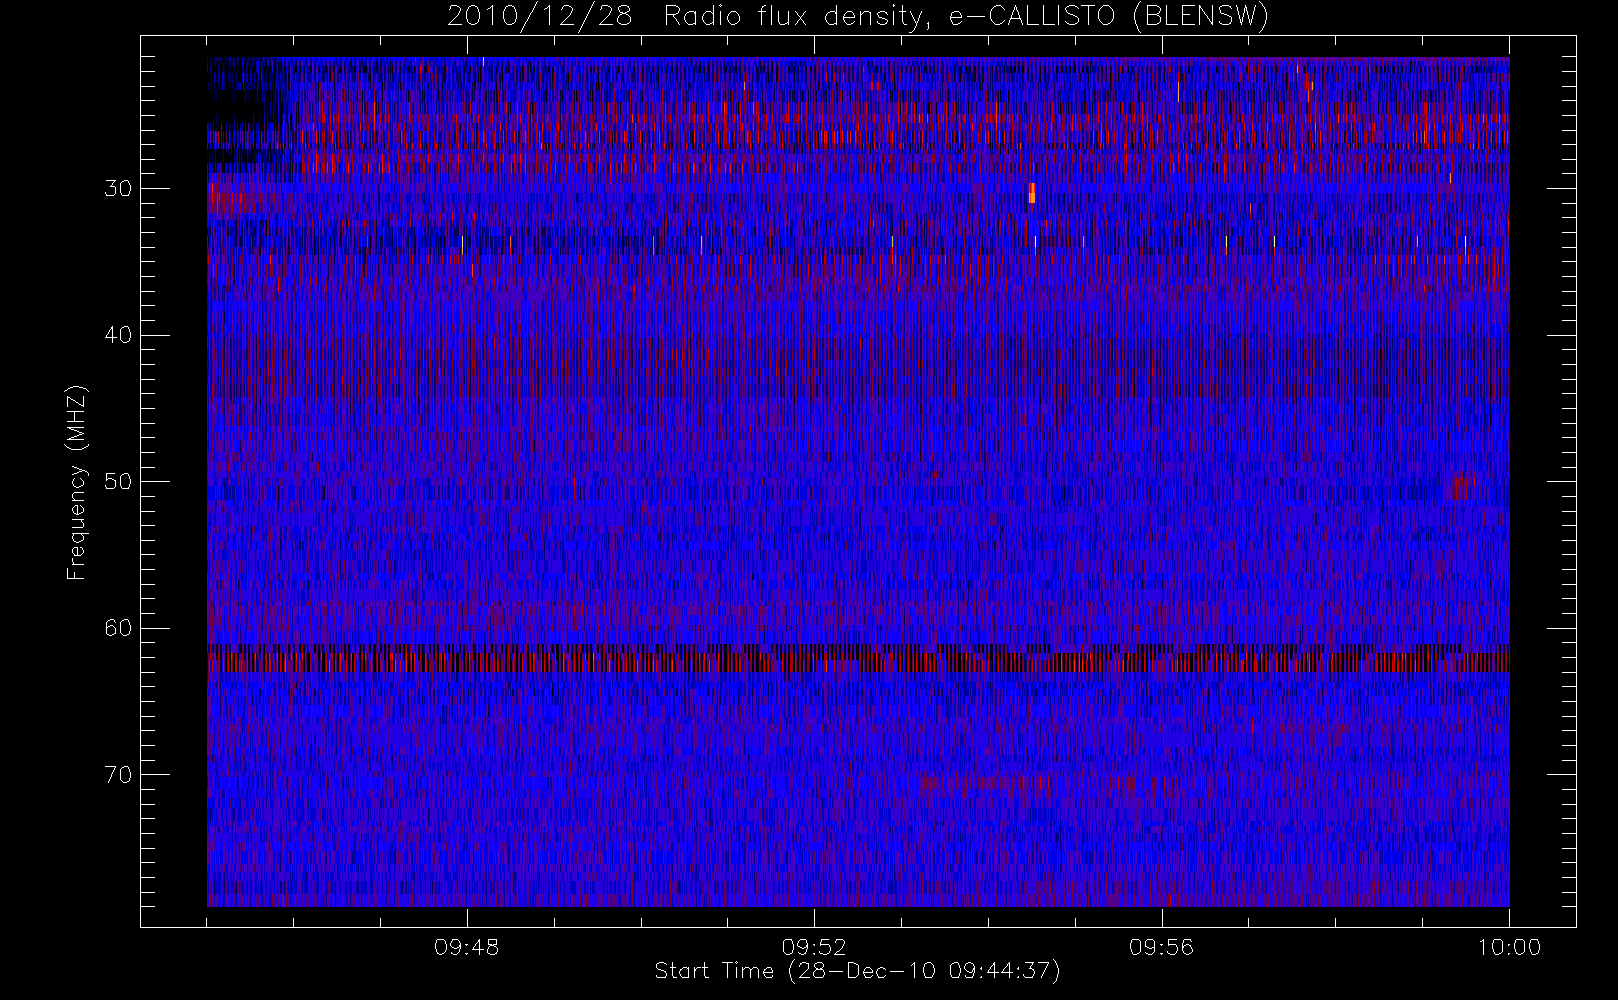The width and height of the screenshot is (1618, 1000).
Task: Click the 40 frequency tick label
Action: 118,335
